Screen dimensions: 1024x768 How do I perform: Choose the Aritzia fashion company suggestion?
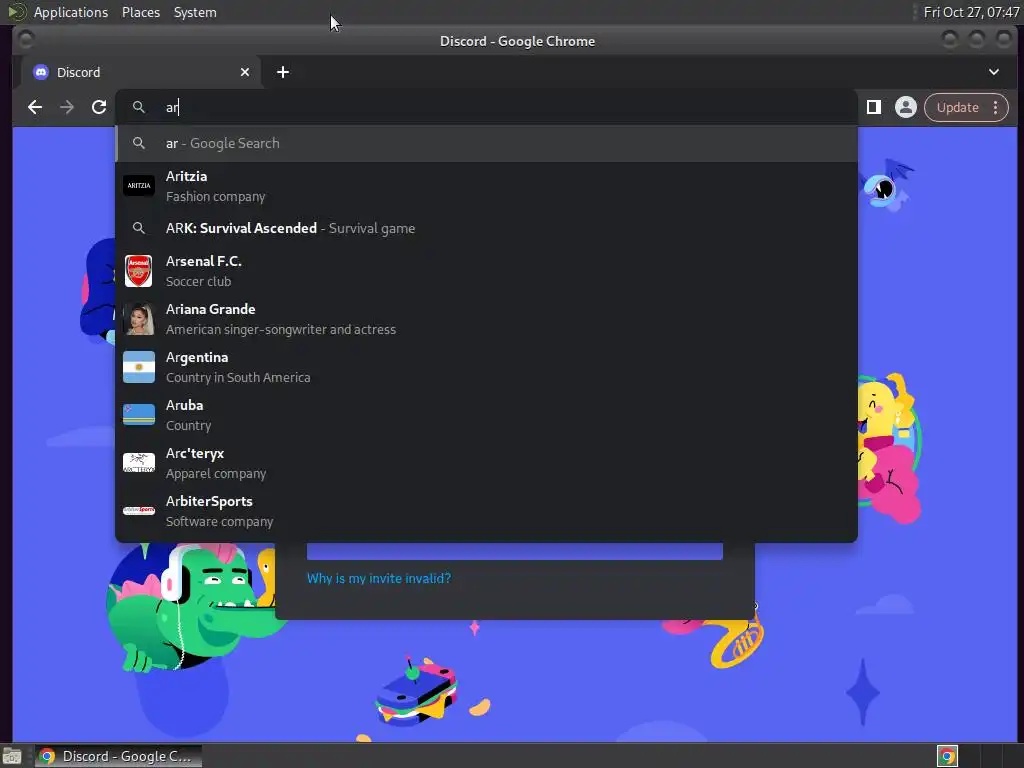pos(487,186)
